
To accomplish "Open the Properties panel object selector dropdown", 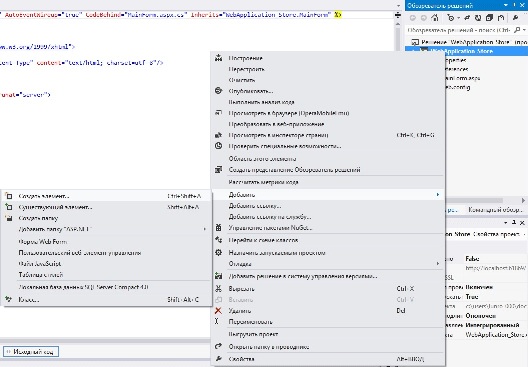I will (x=525, y=234).
